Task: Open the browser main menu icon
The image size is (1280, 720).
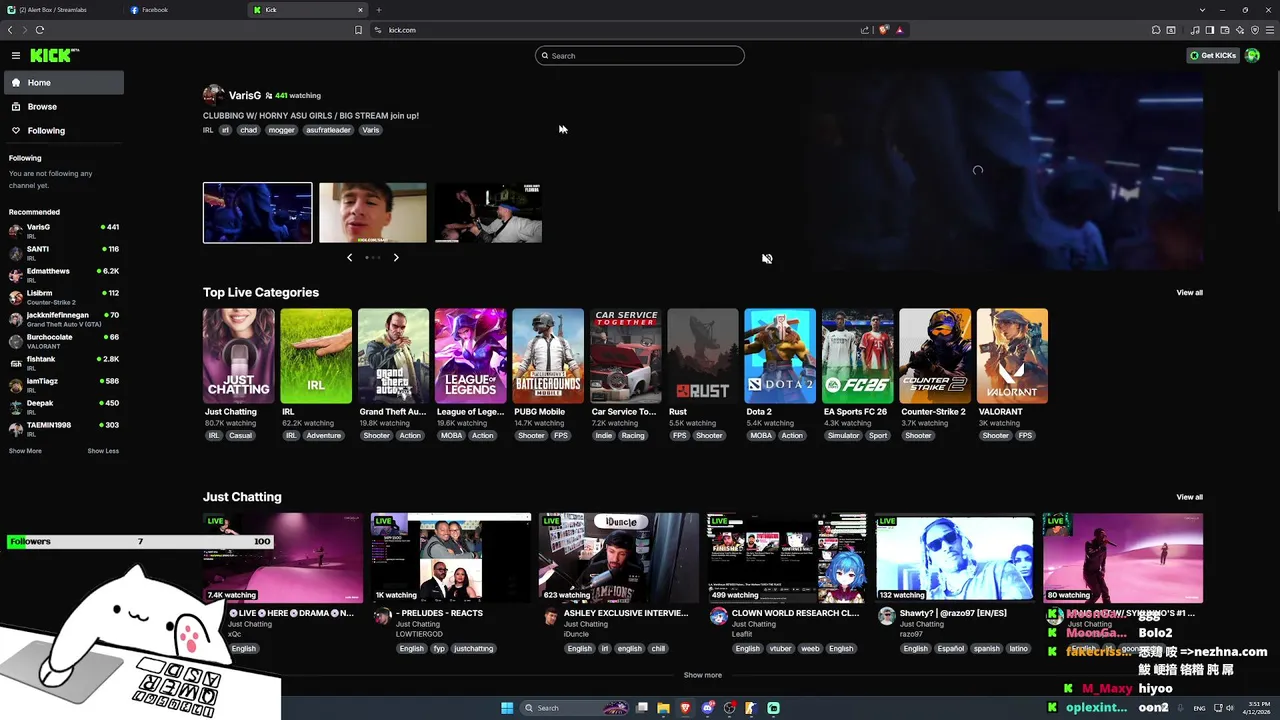Action: click(1270, 30)
